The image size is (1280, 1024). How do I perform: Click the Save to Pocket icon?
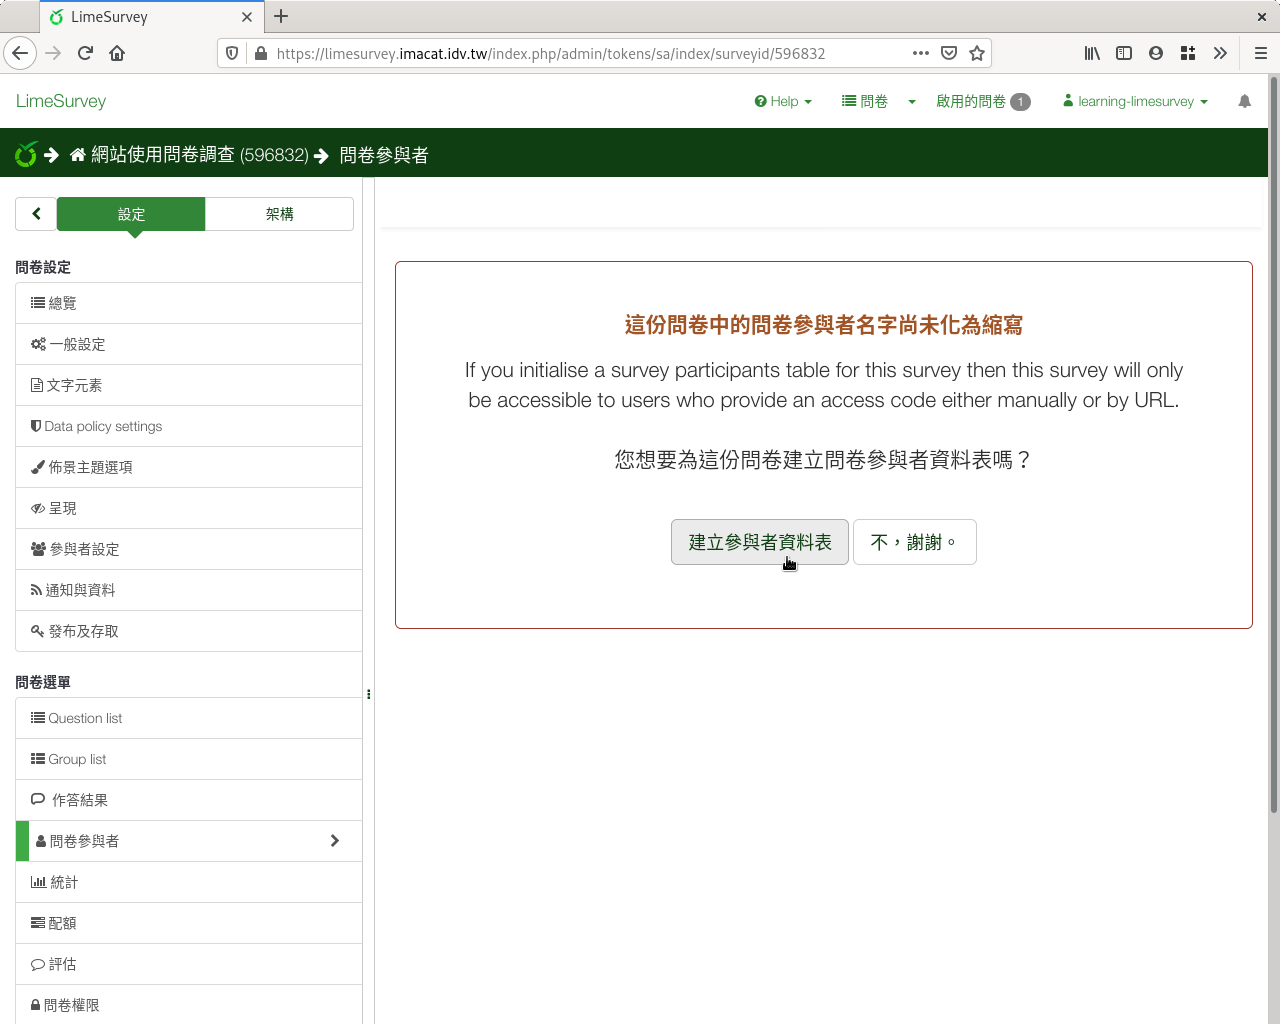(949, 53)
